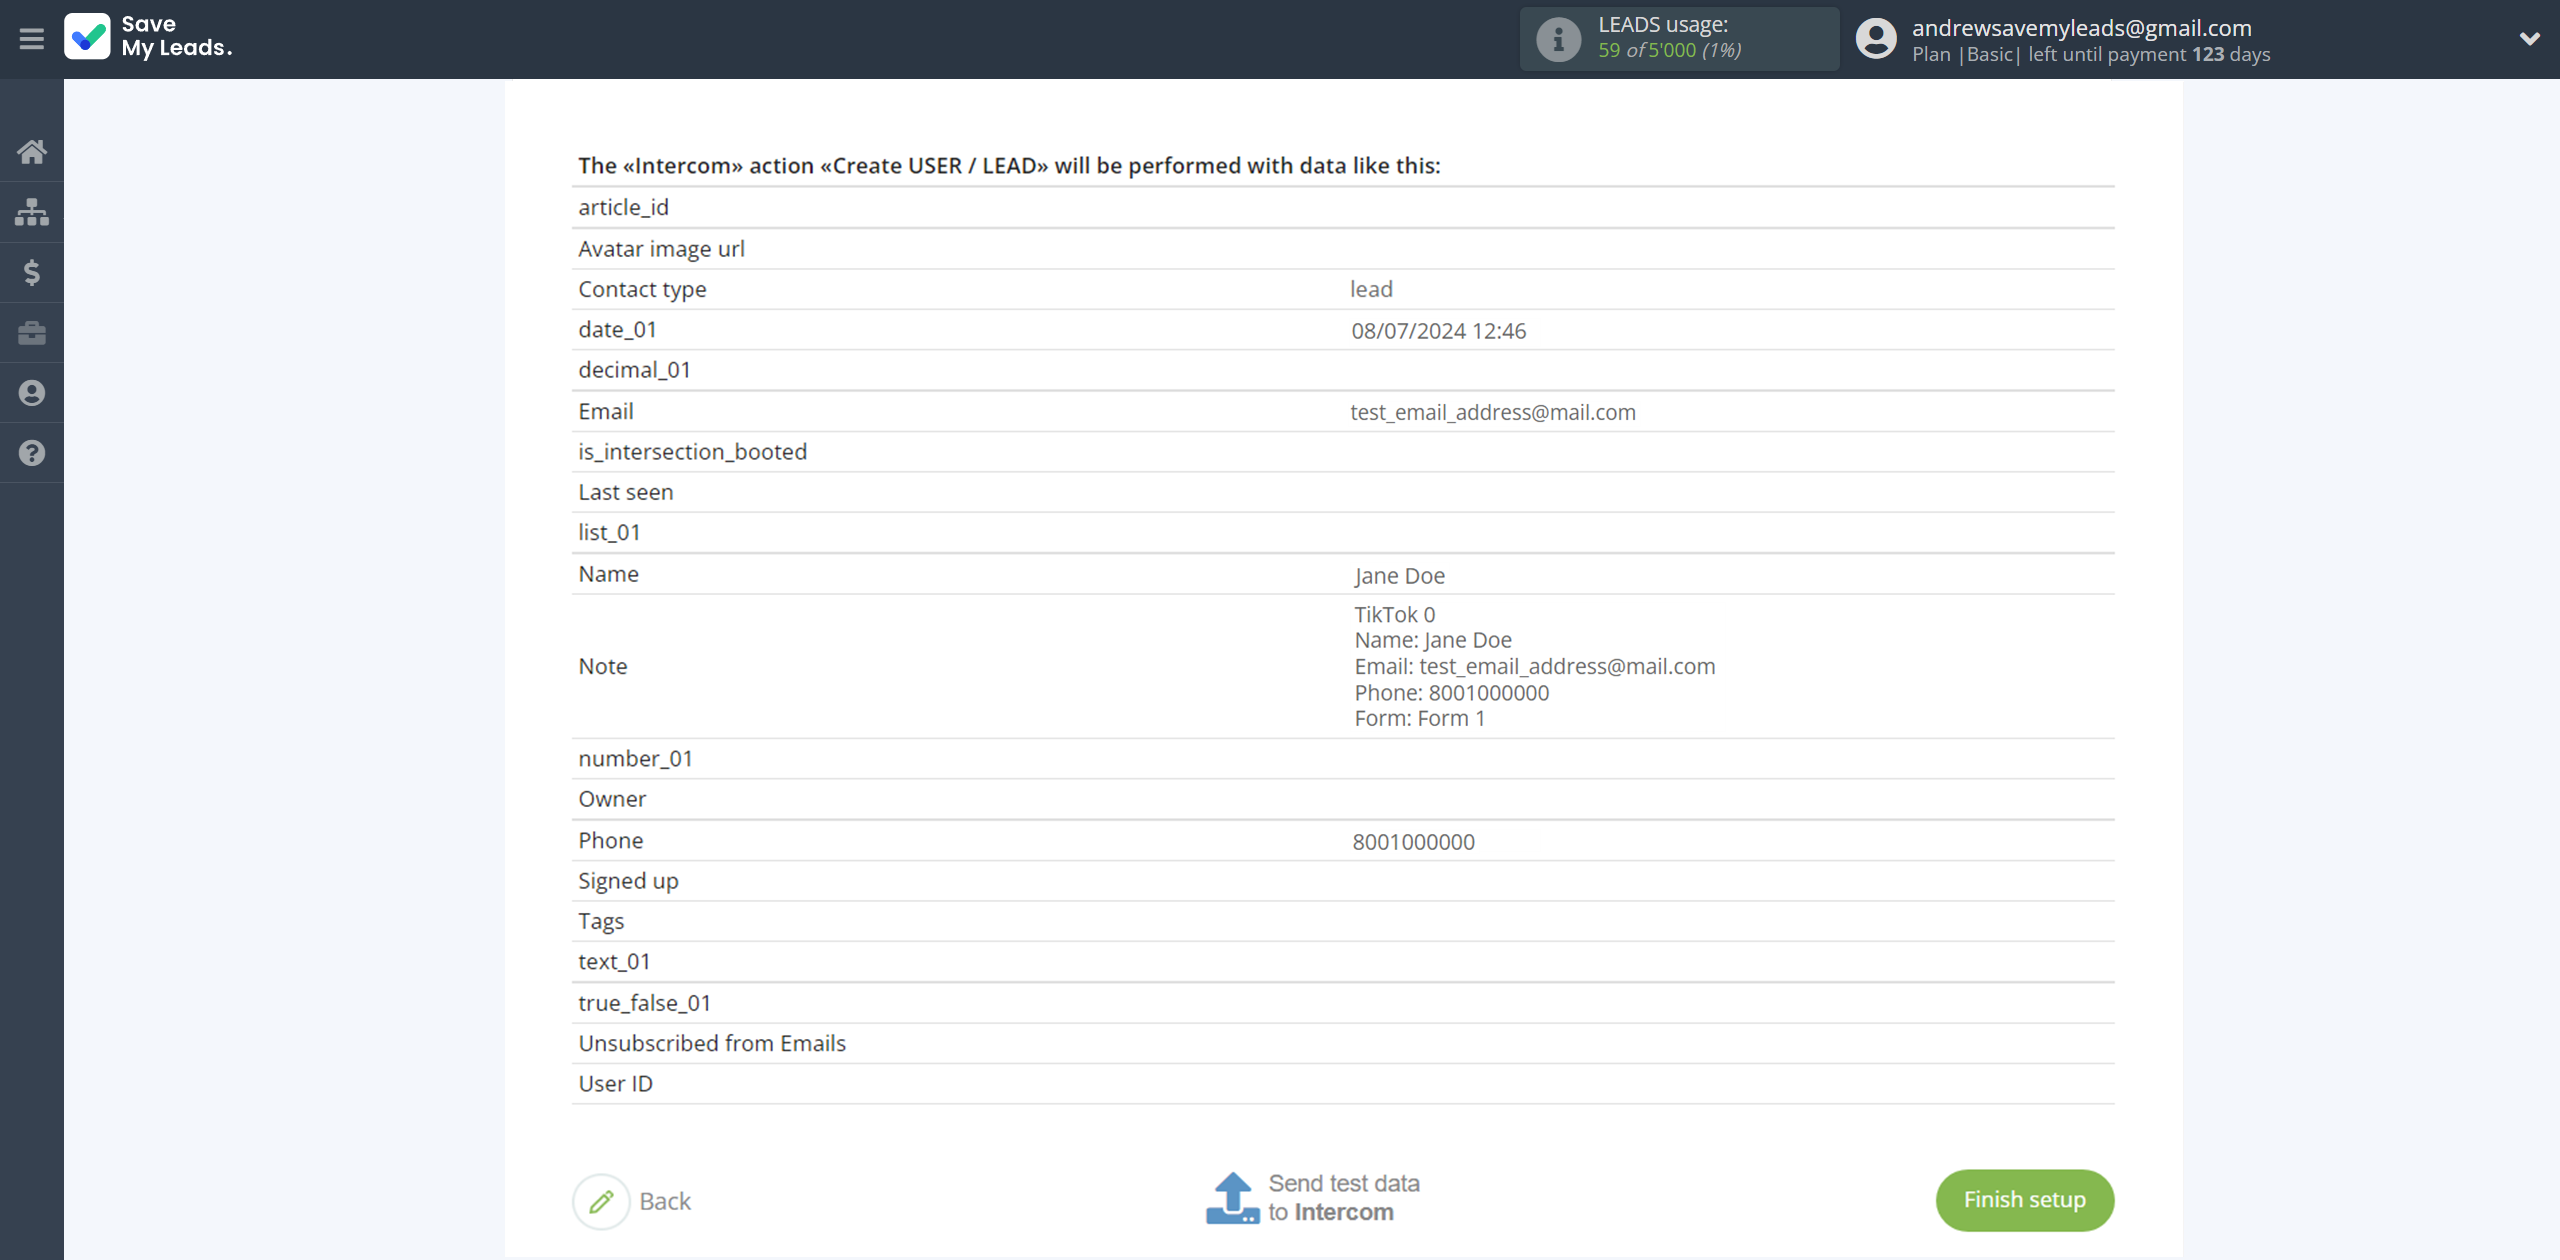
Task: Open help question mark icon
Action: (32, 453)
